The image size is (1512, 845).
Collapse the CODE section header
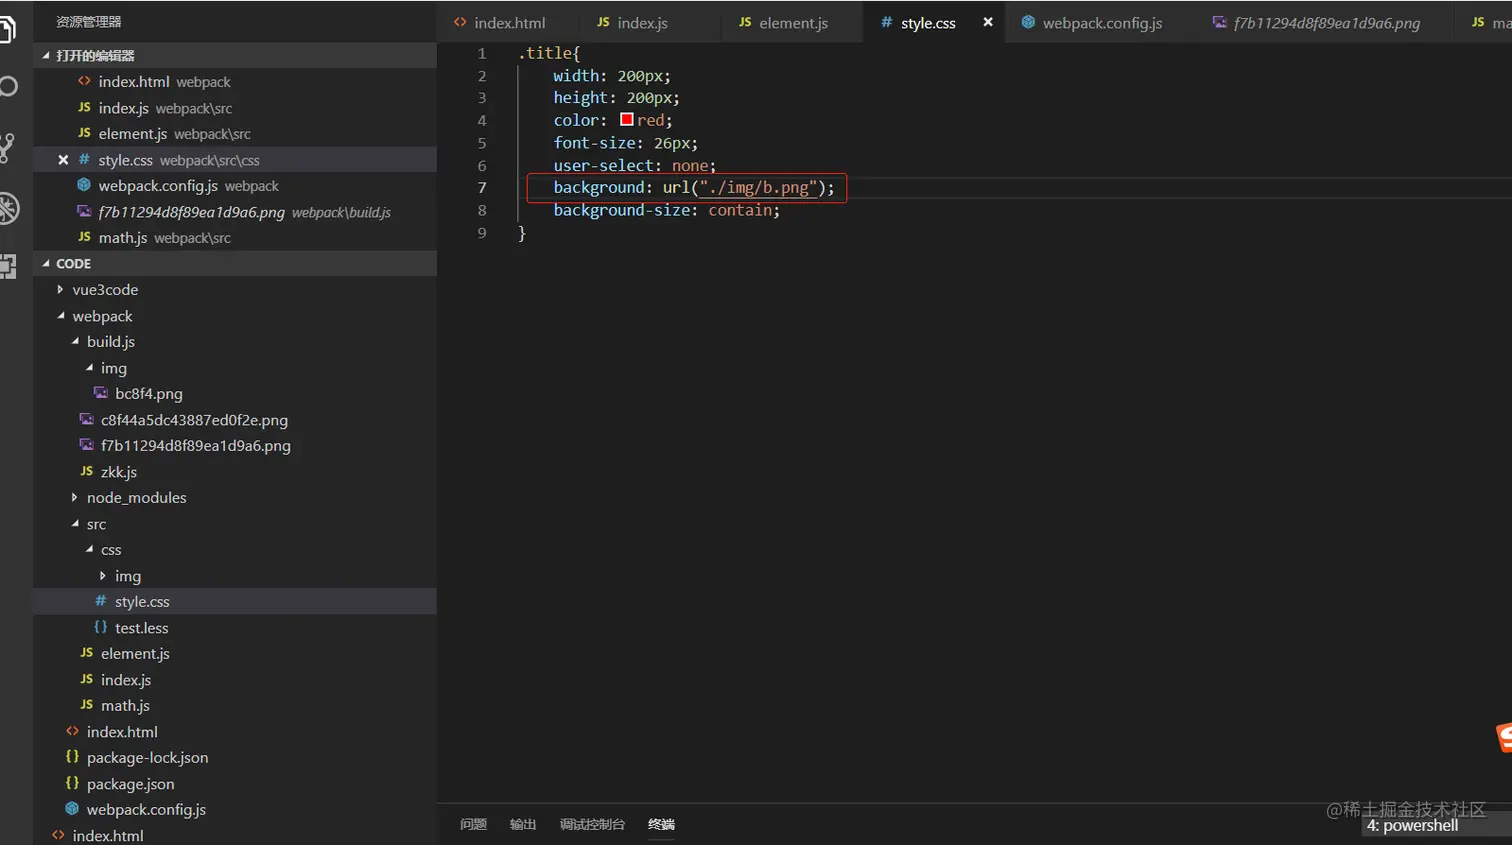(x=234, y=264)
